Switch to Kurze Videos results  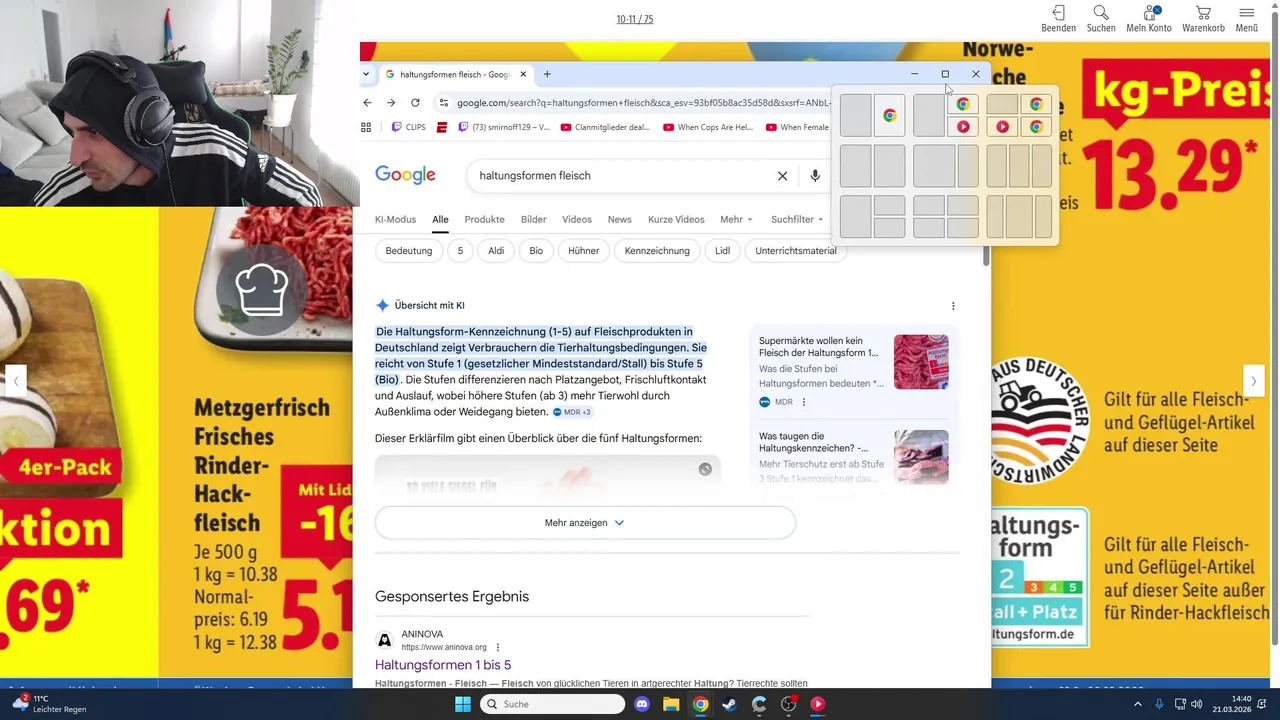676,219
